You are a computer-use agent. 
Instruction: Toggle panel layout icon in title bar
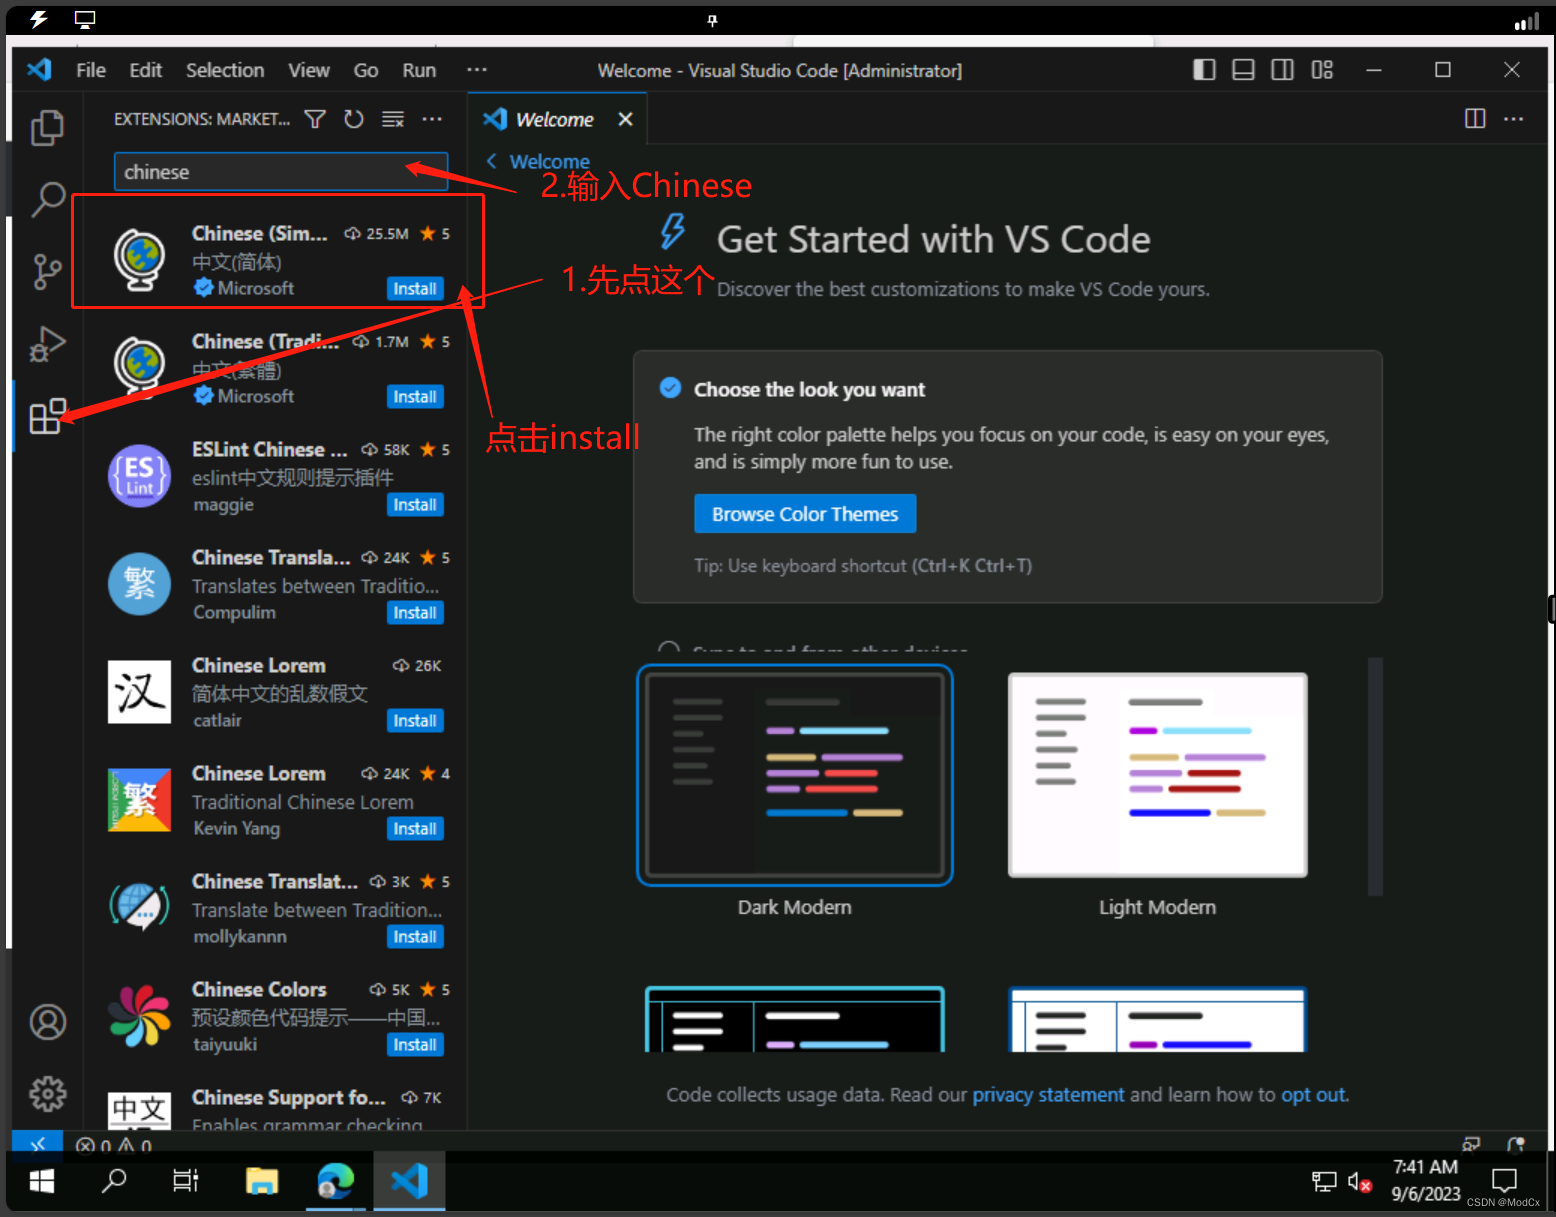tap(1243, 70)
